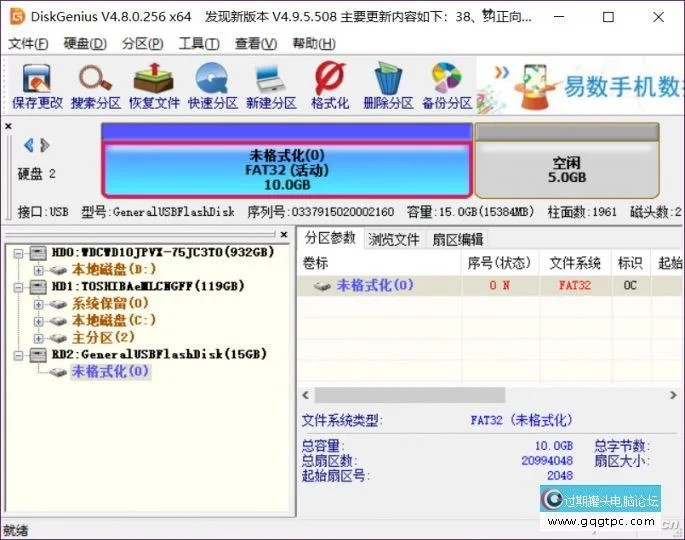Expand the 主分区(2) node

click(x=38, y=338)
